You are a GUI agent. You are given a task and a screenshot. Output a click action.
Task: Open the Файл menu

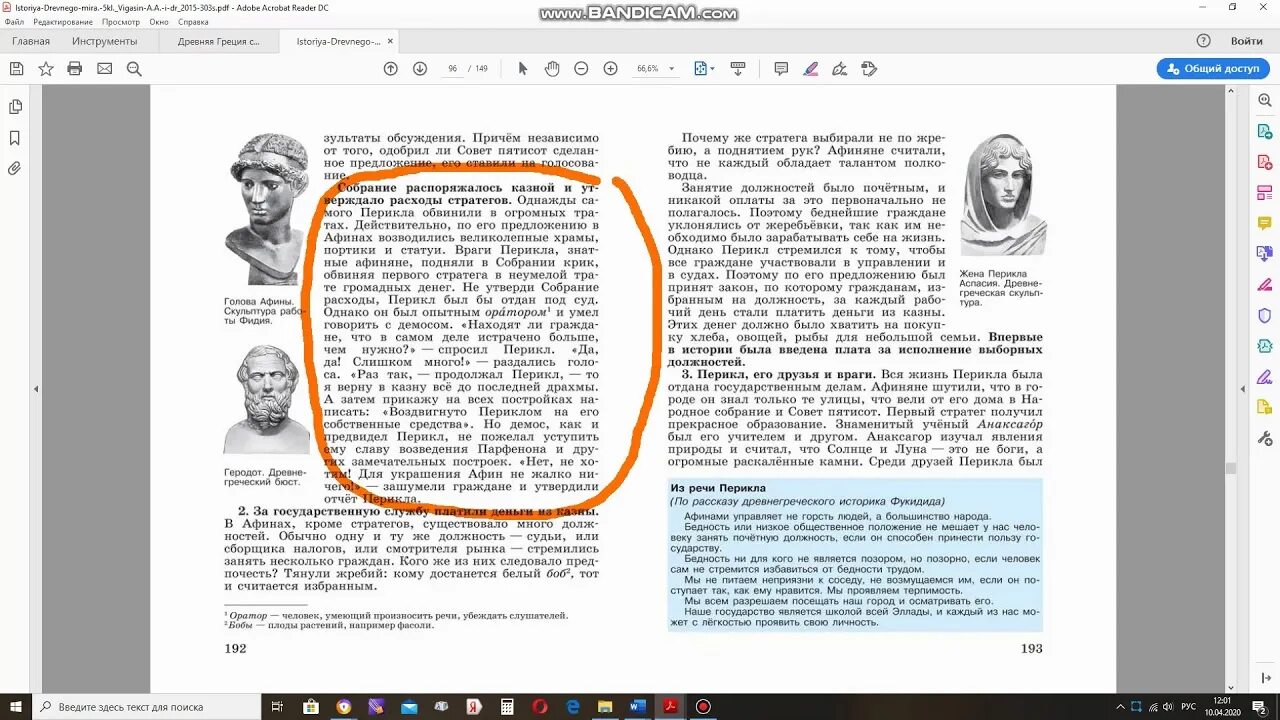pos(14,22)
